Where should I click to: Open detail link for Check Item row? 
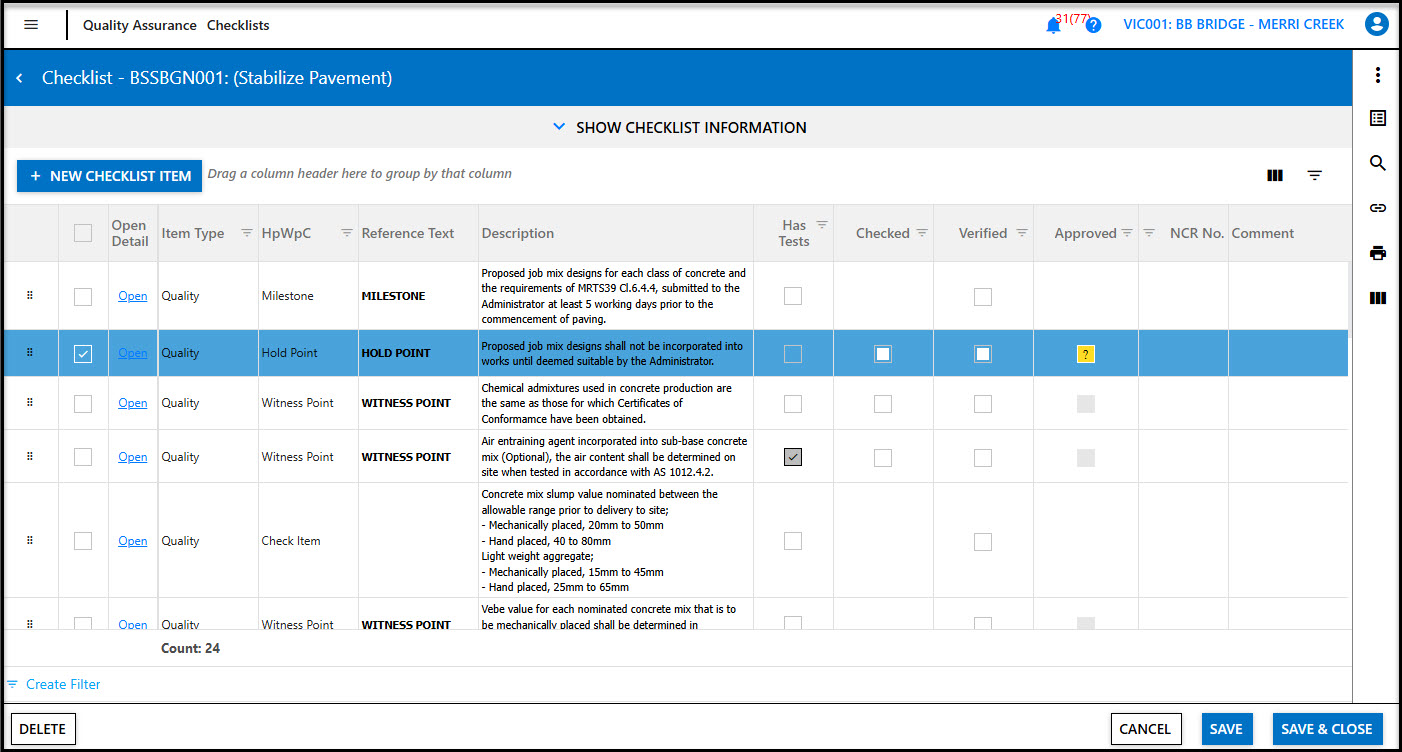tap(133, 541)
